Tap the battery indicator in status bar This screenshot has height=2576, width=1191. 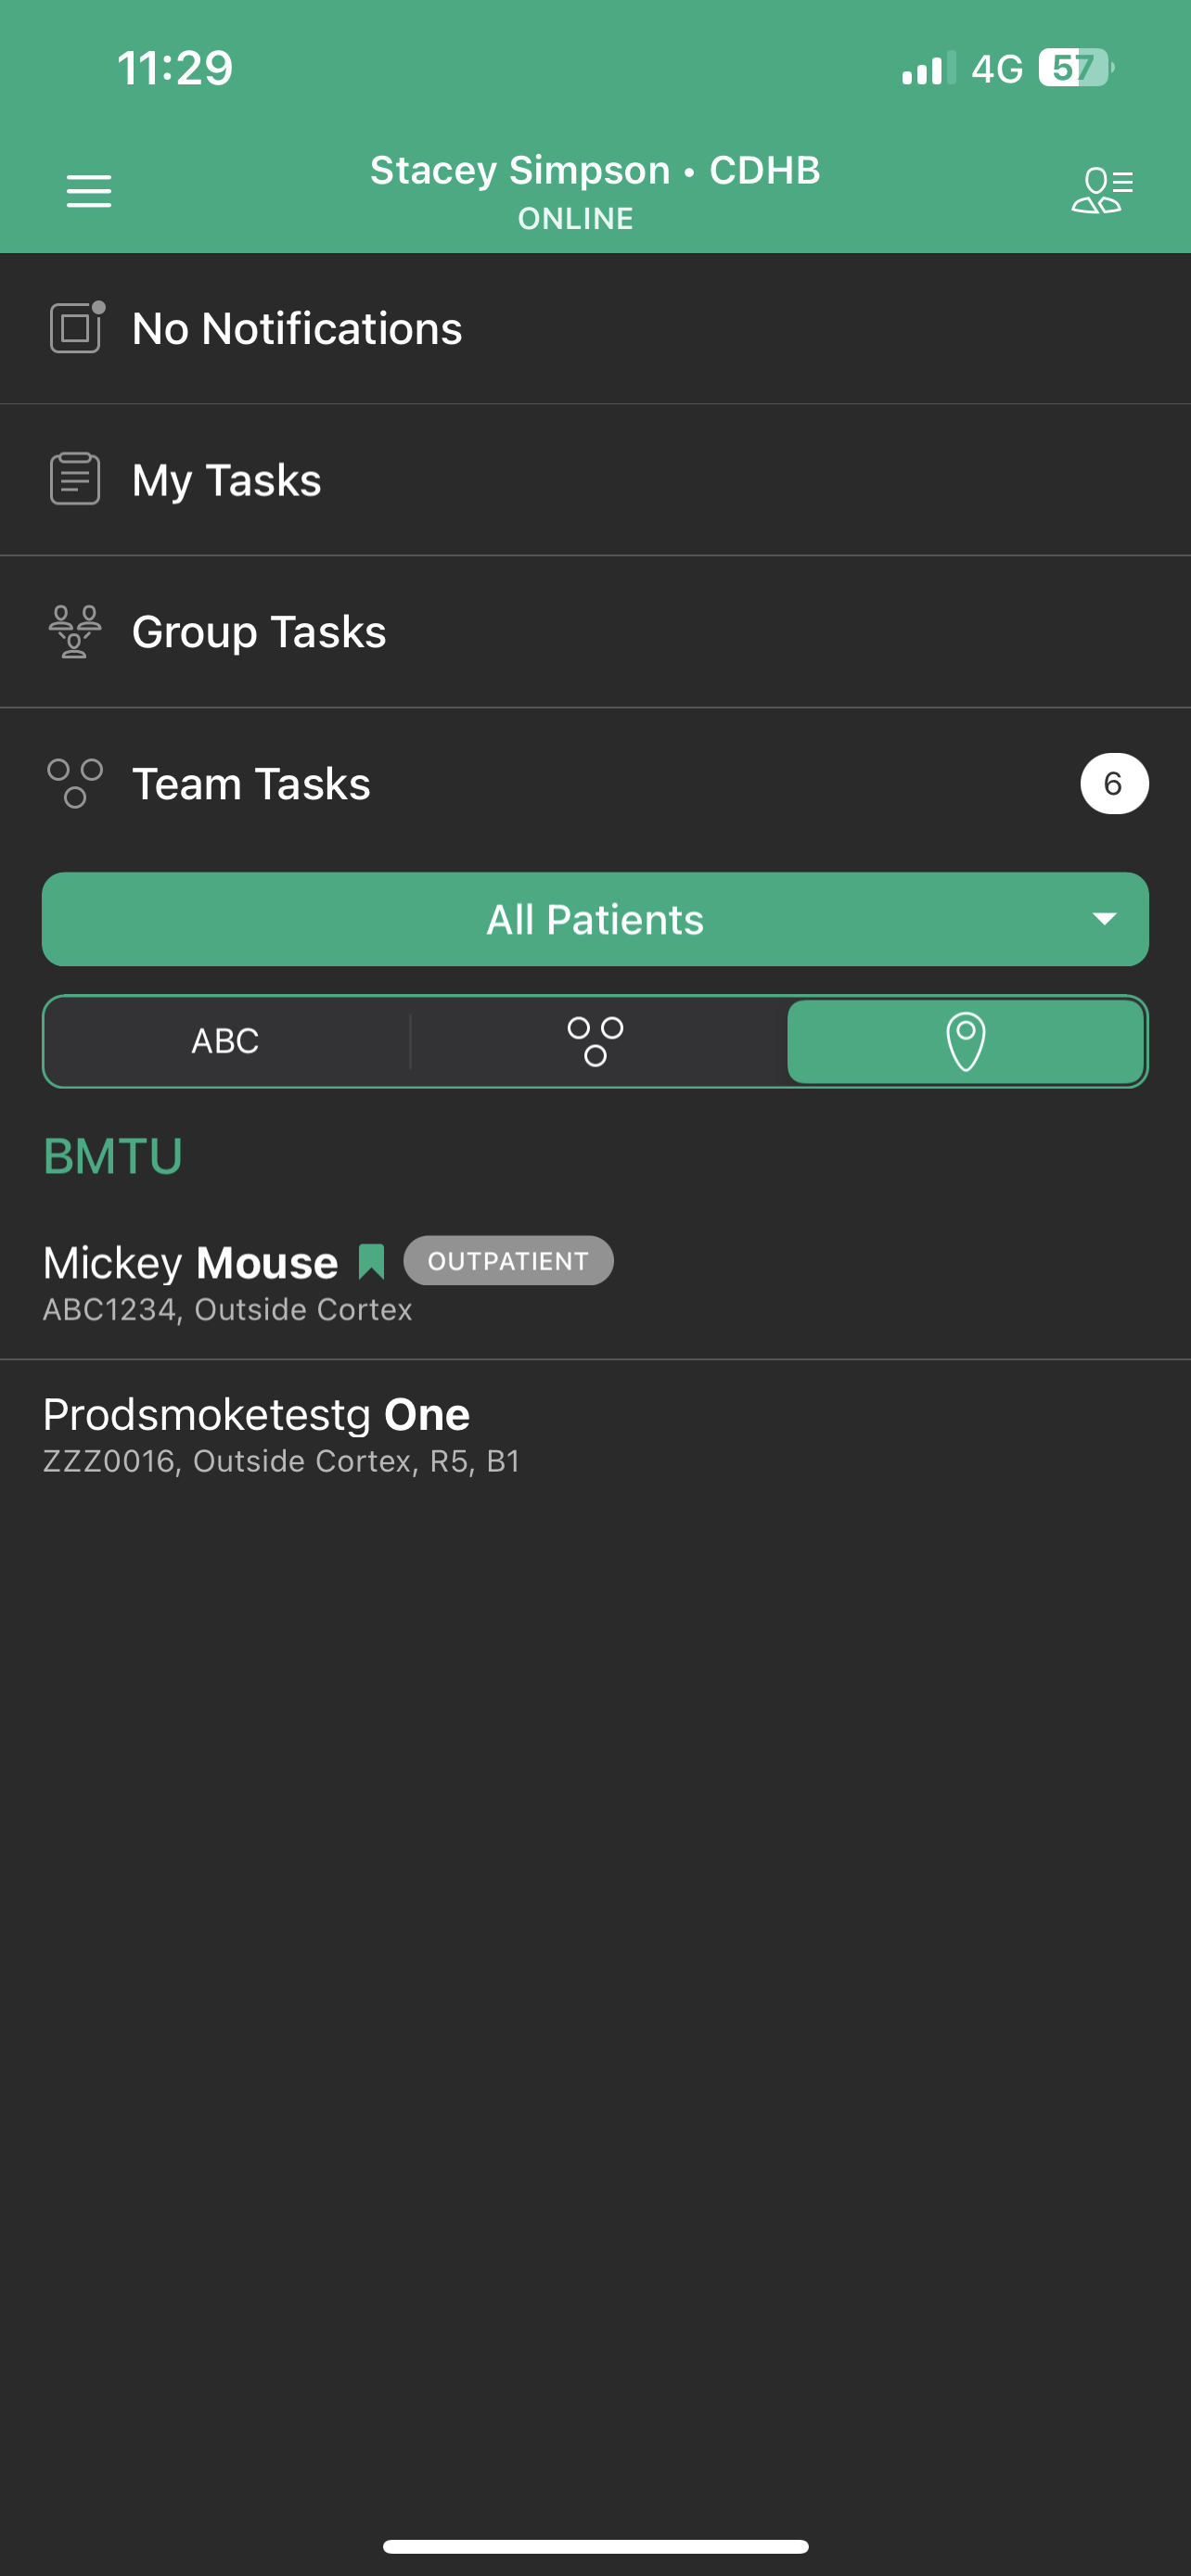pos(1075,68)
